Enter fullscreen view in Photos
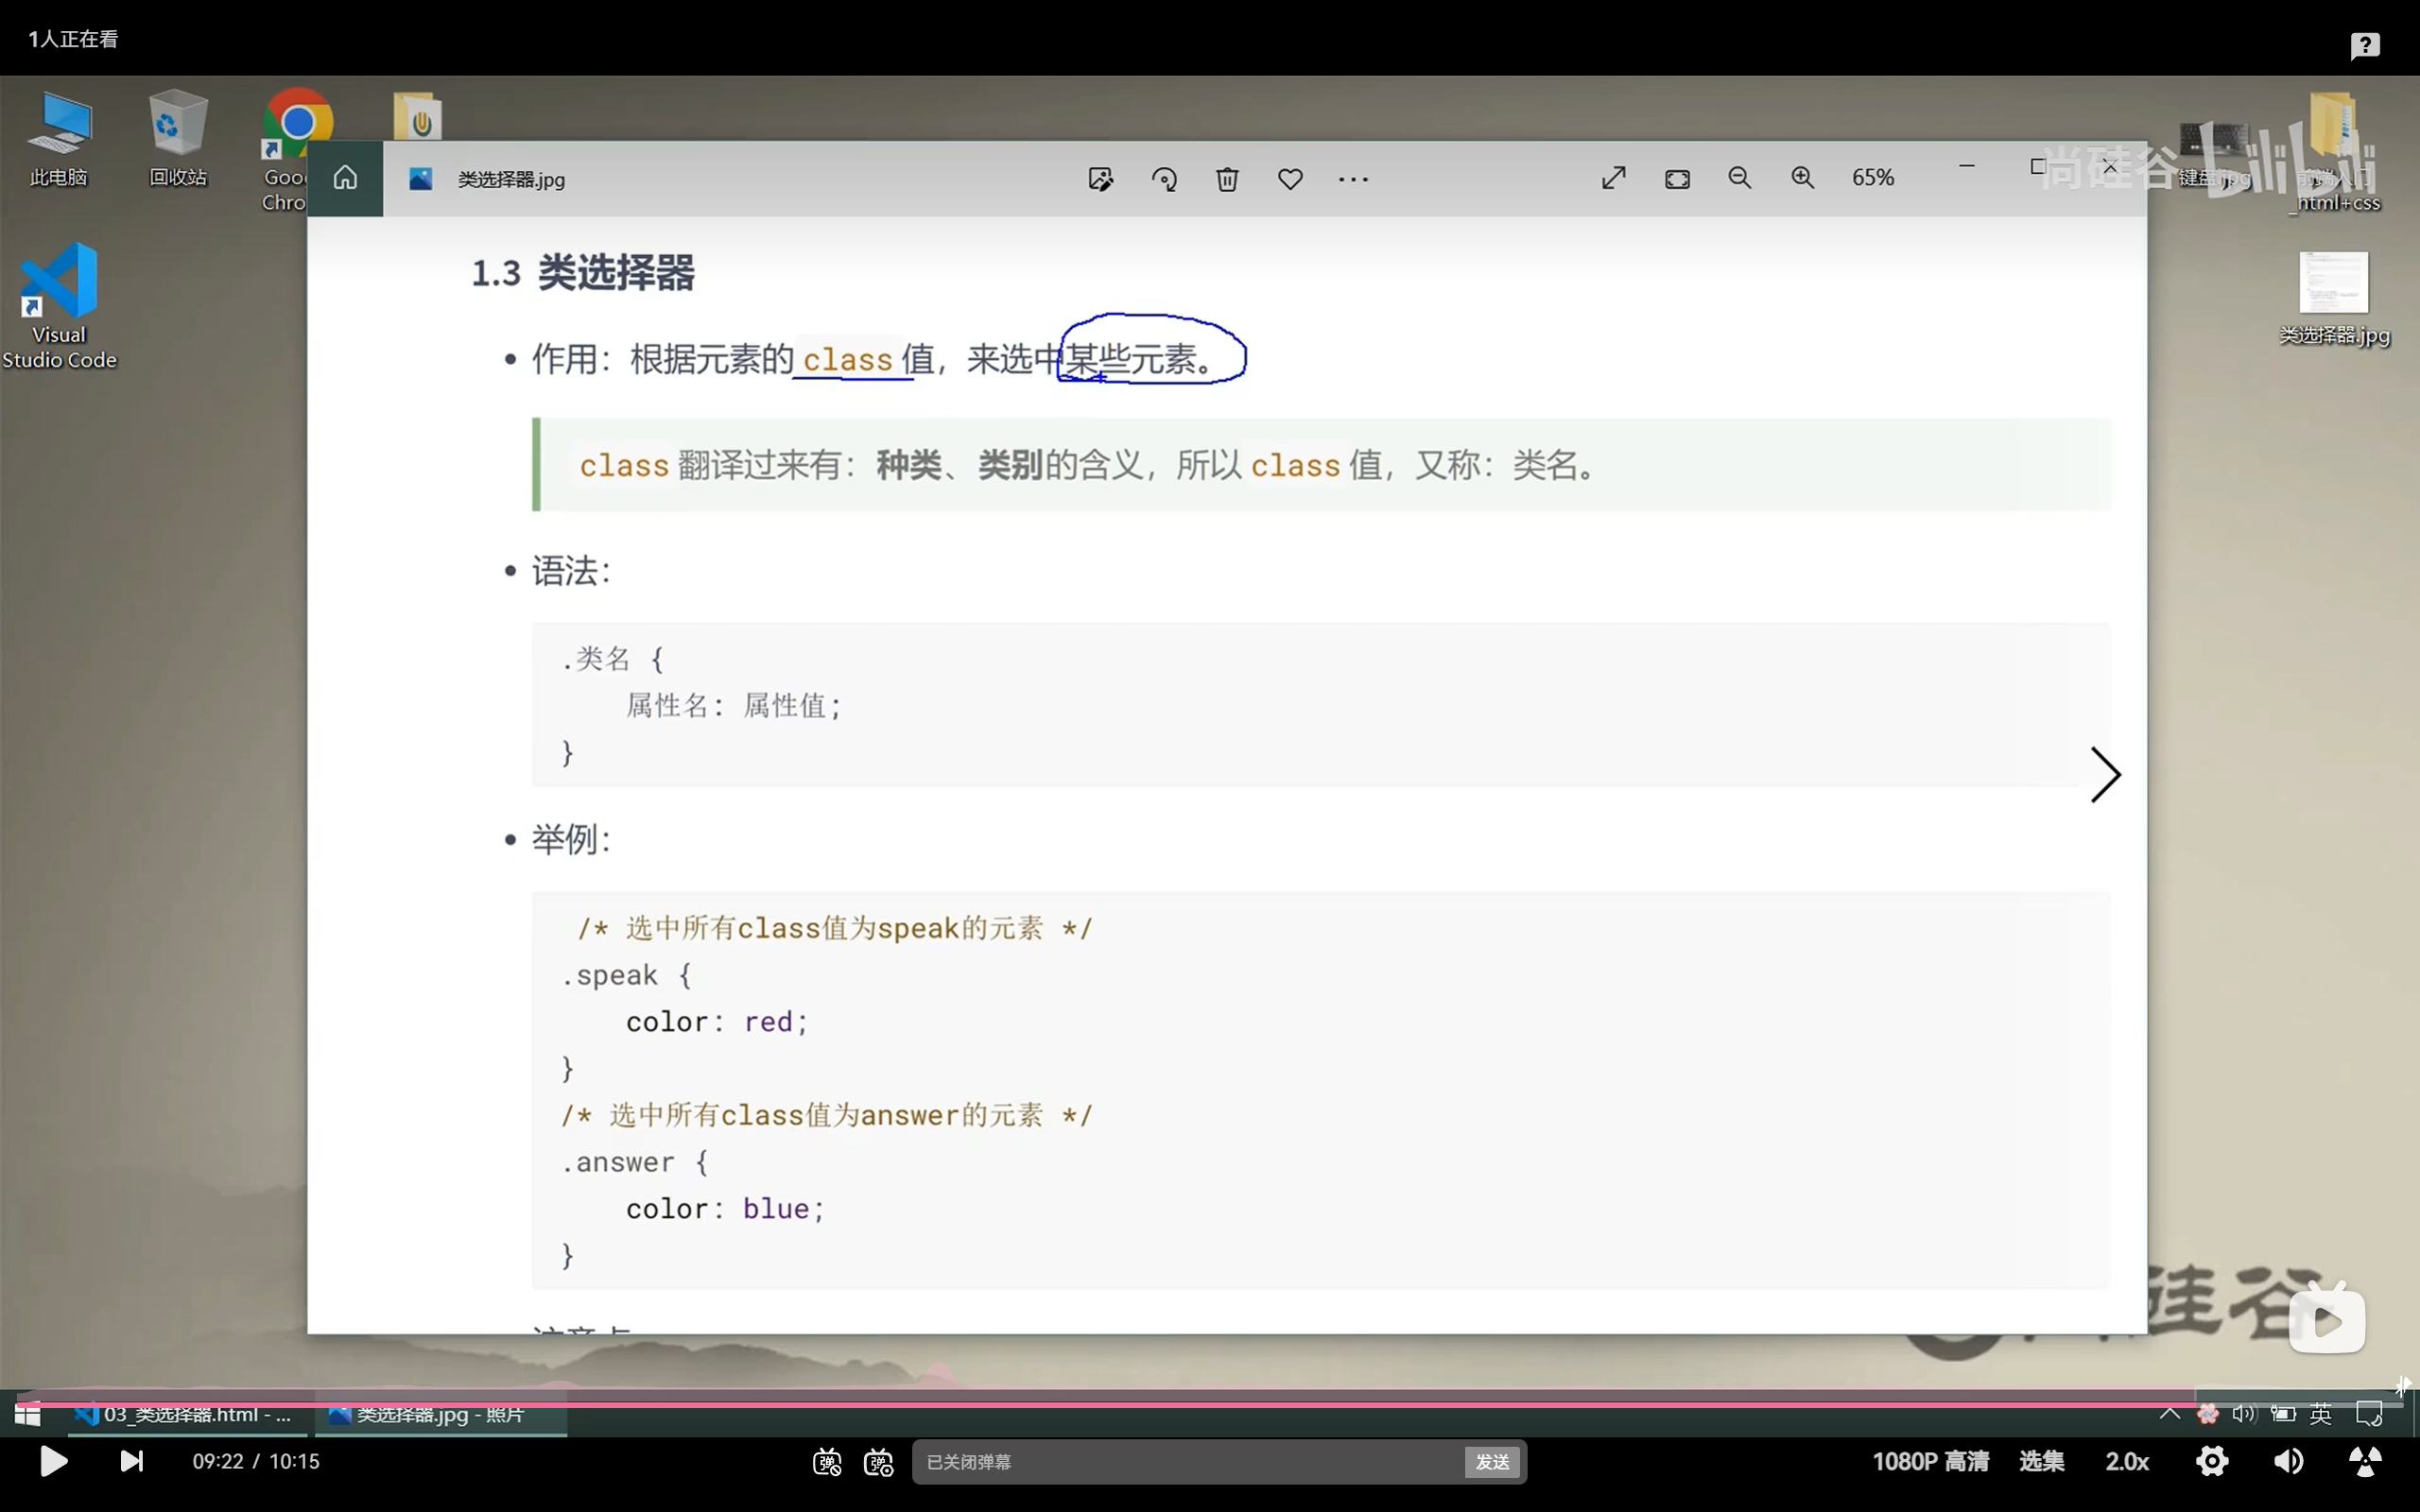The image size is (2420, 1512). (1611, 177)
